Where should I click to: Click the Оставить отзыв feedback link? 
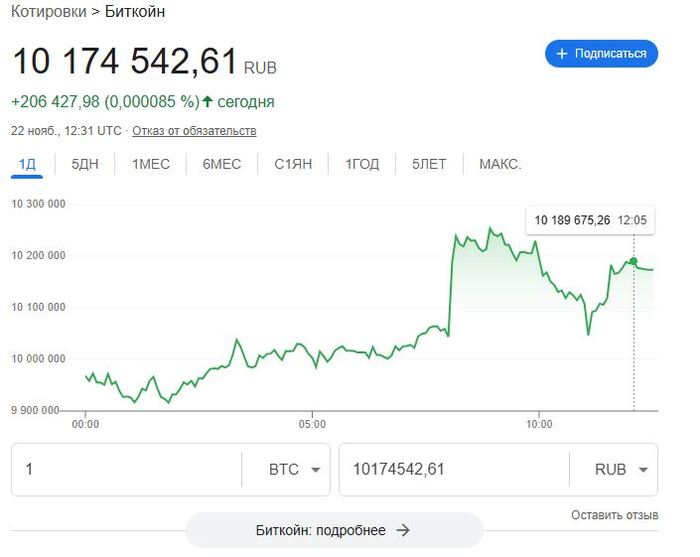[614, 515]
